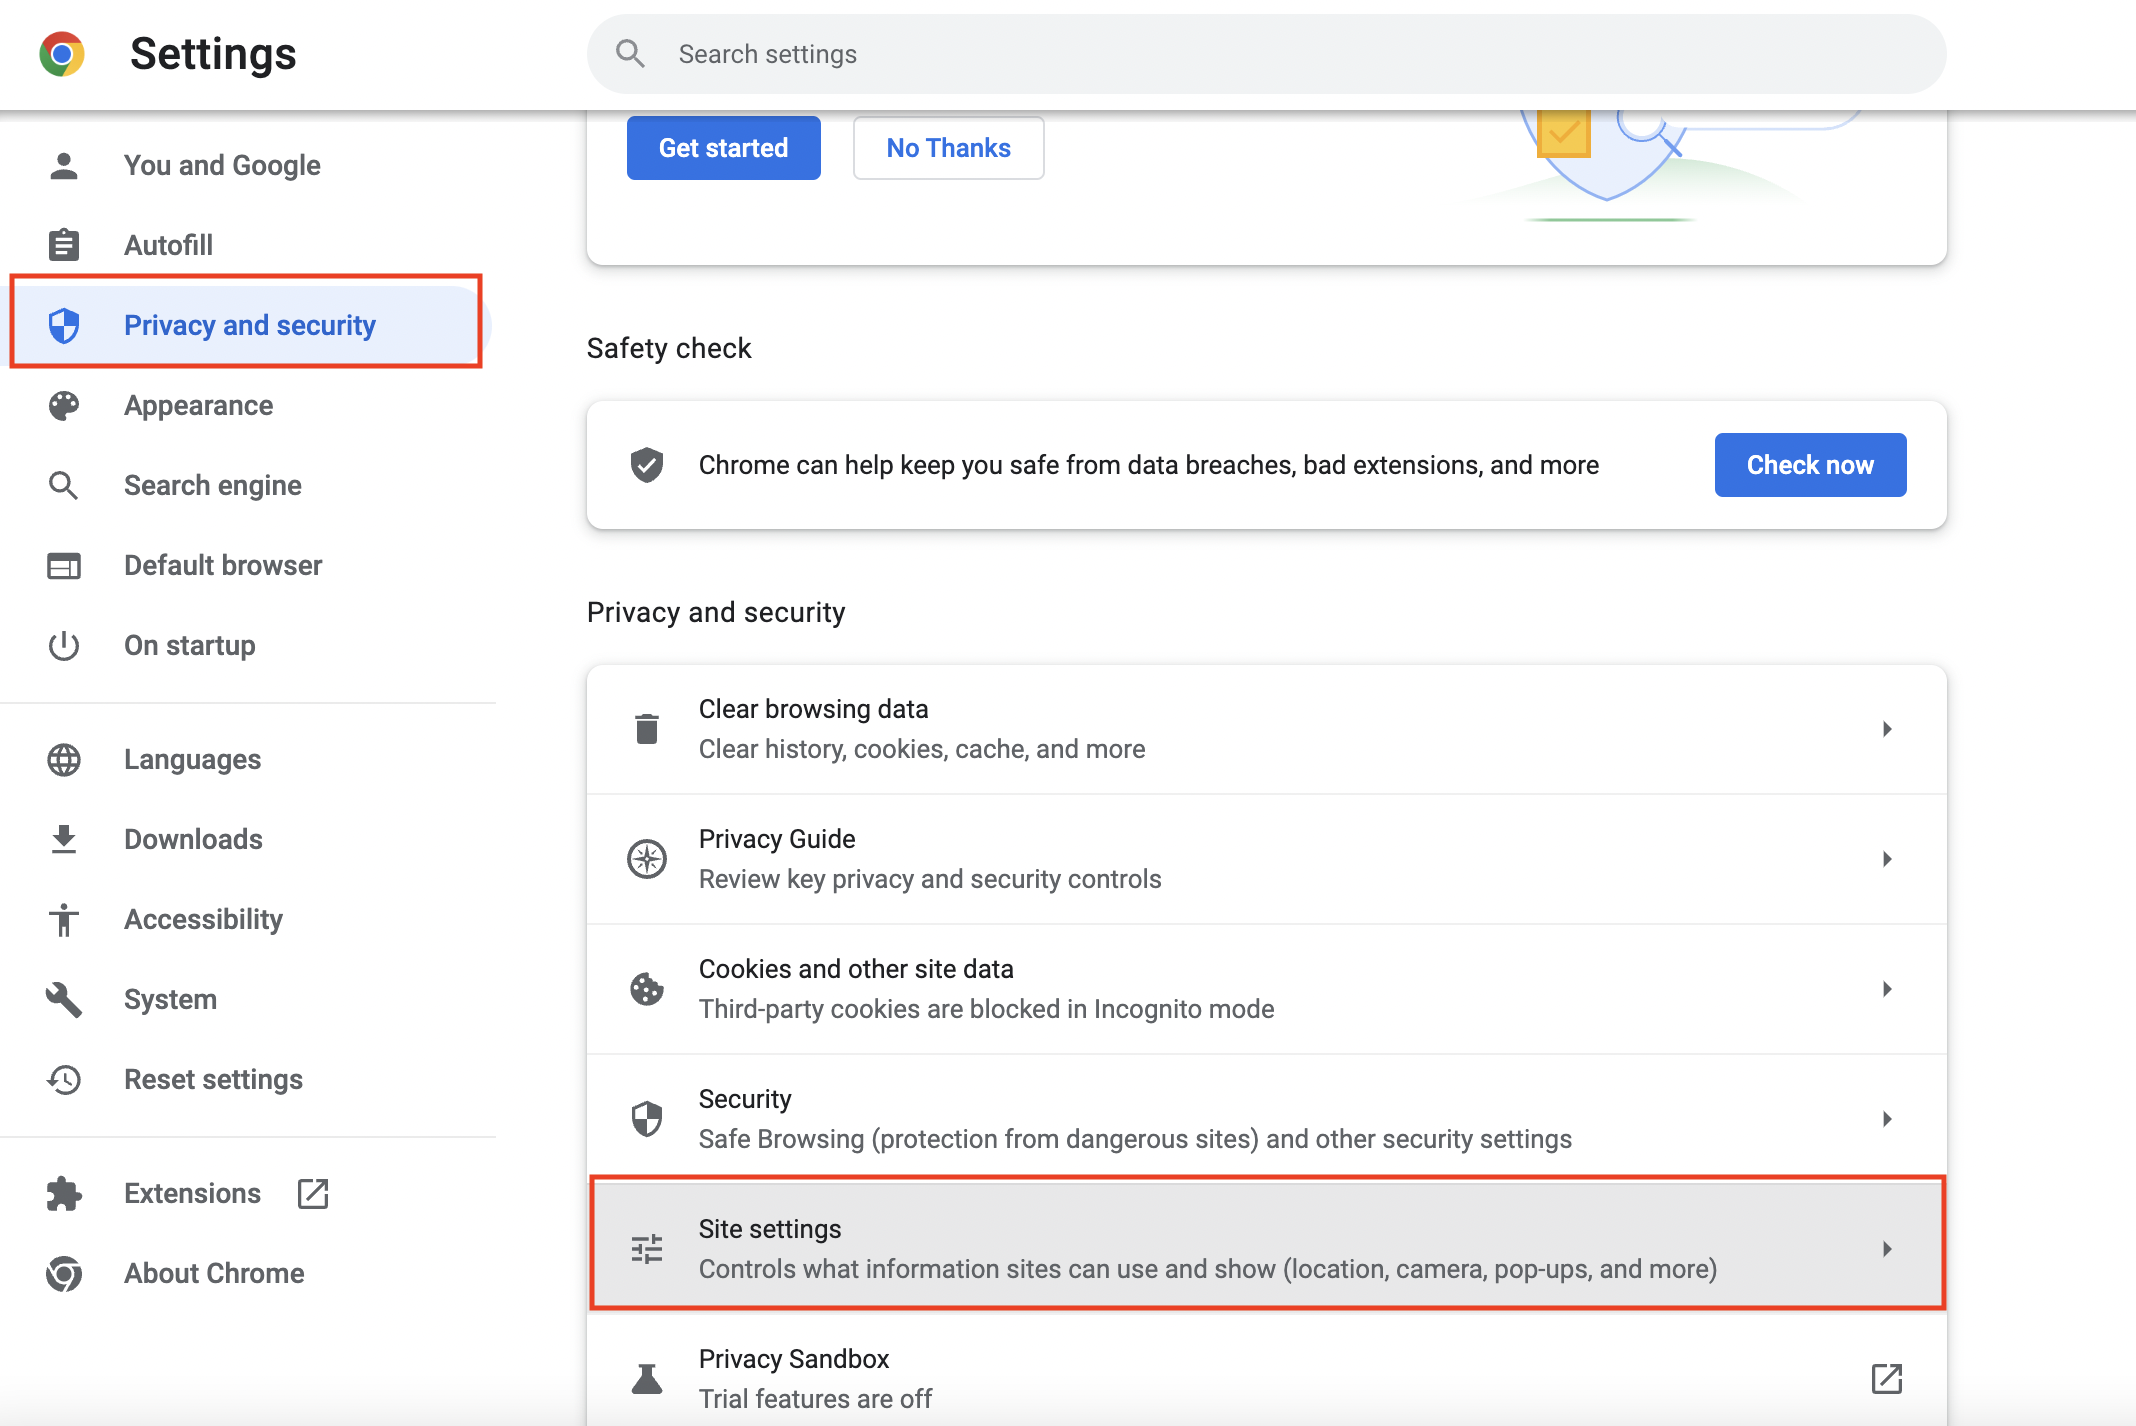Click the Get started button
This screenshot has width=2136, height=1426.
(724, 148)
